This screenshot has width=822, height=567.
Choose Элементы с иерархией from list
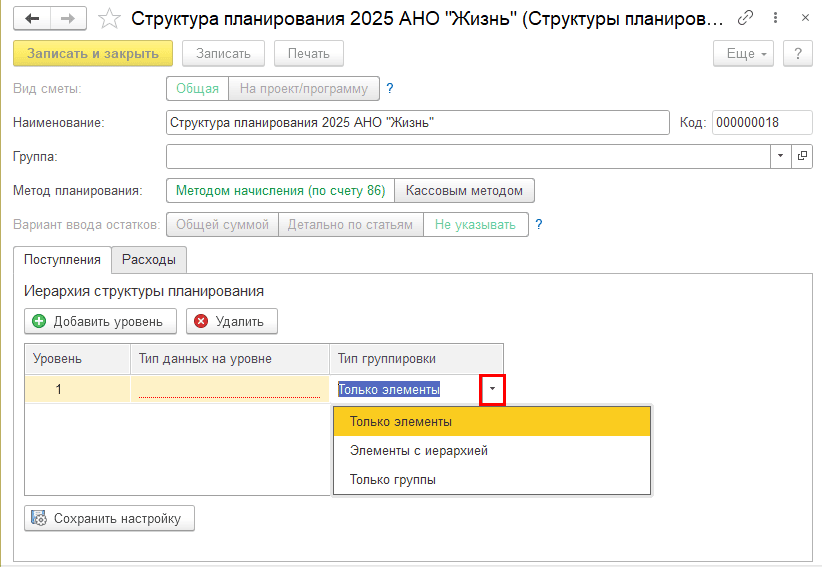(x=418, y=451)
